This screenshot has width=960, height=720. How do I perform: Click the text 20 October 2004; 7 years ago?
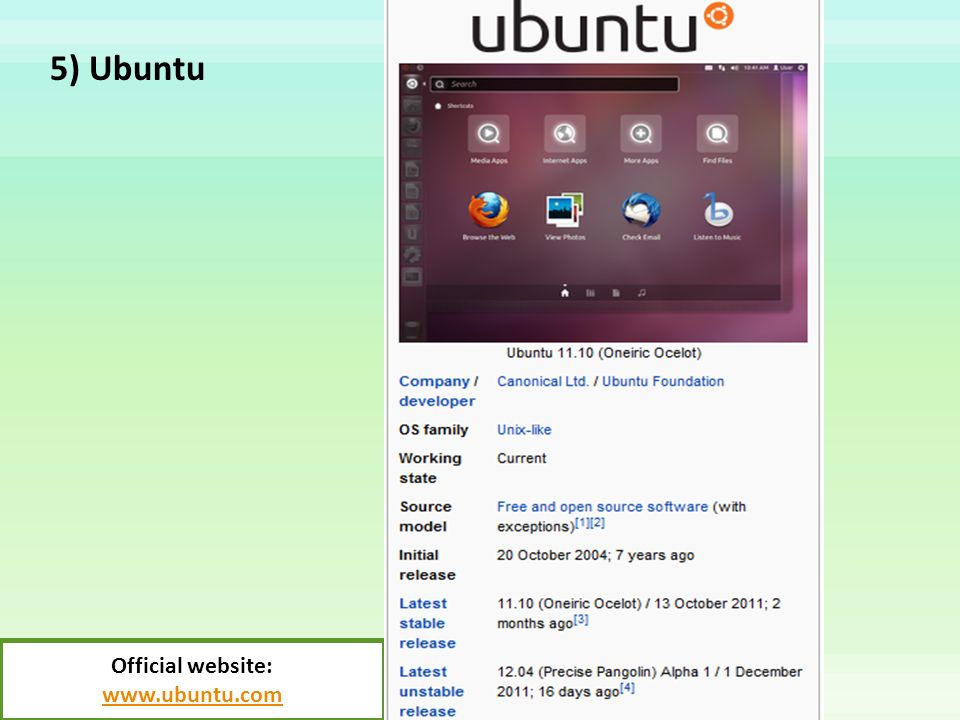595,555
